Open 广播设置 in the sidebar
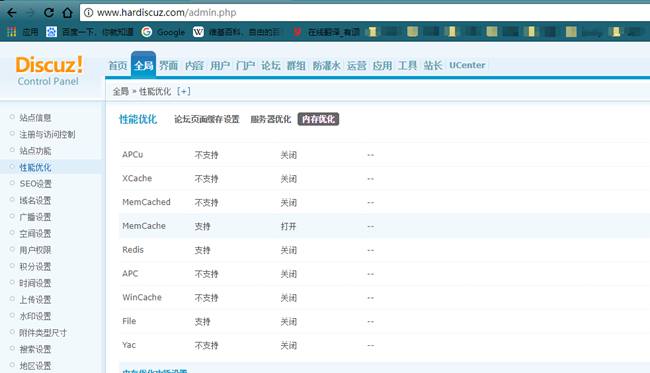 point(35,217)
